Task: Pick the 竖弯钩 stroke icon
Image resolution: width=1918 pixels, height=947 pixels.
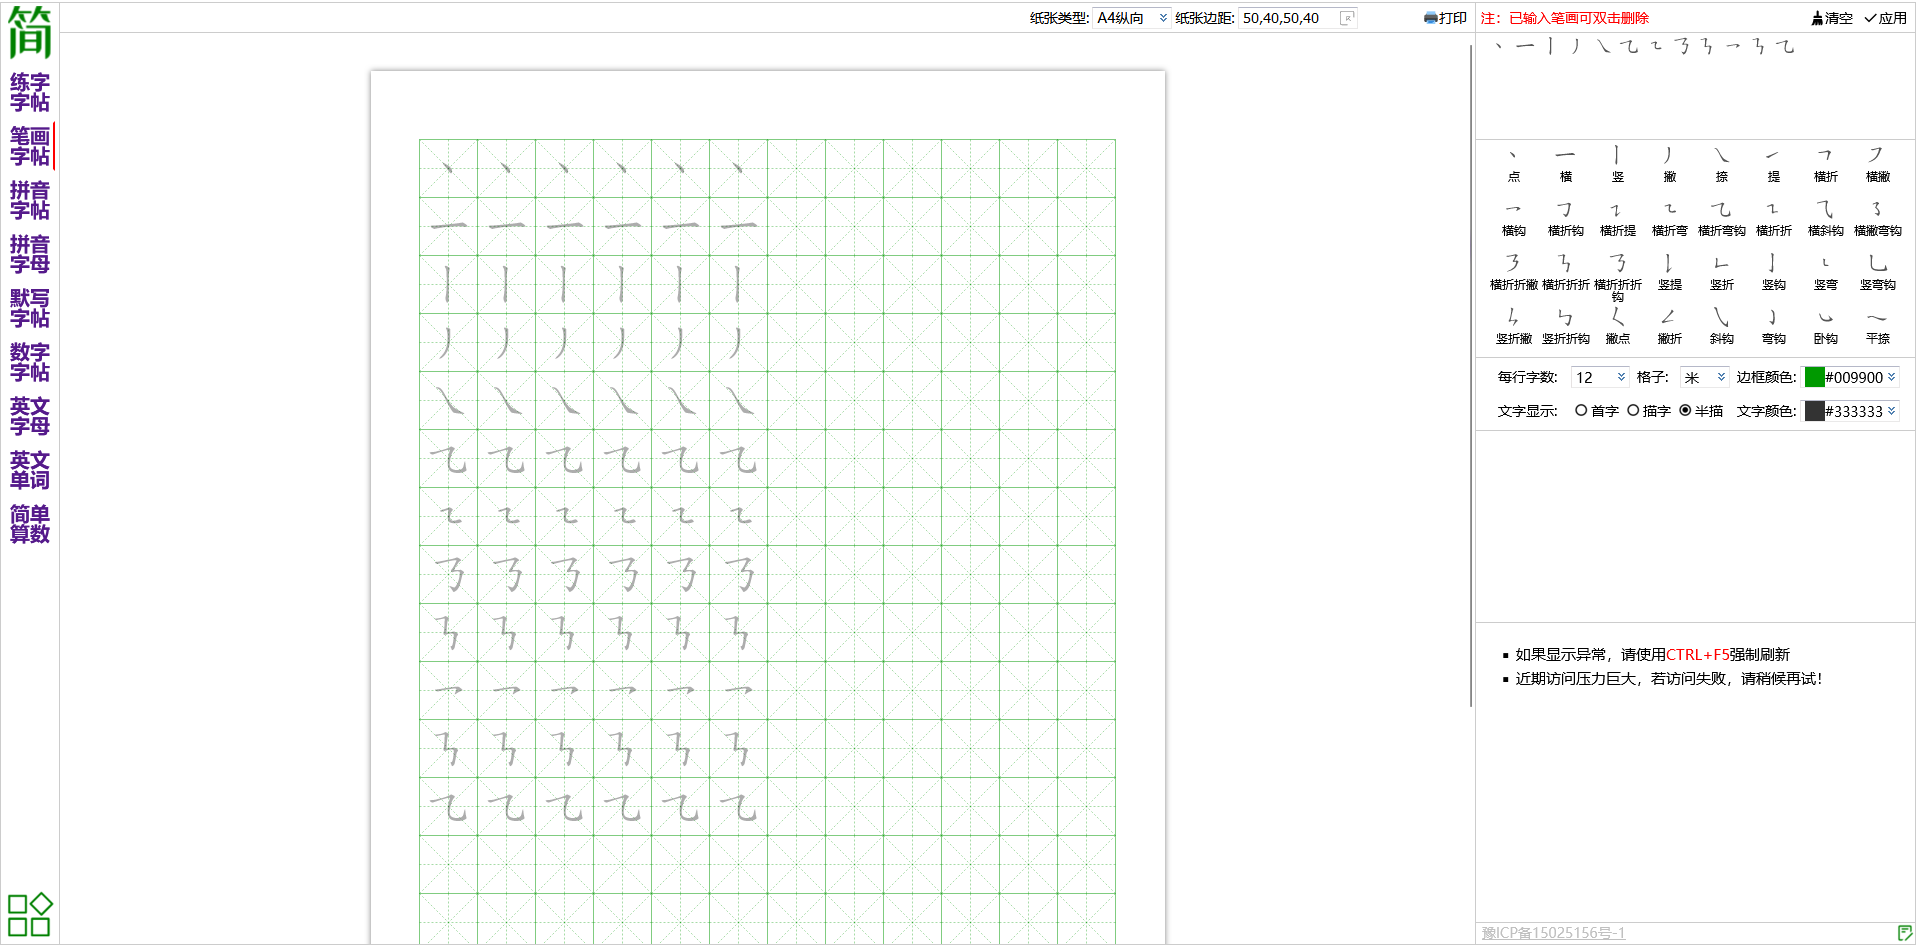Action: point(1877,271)
